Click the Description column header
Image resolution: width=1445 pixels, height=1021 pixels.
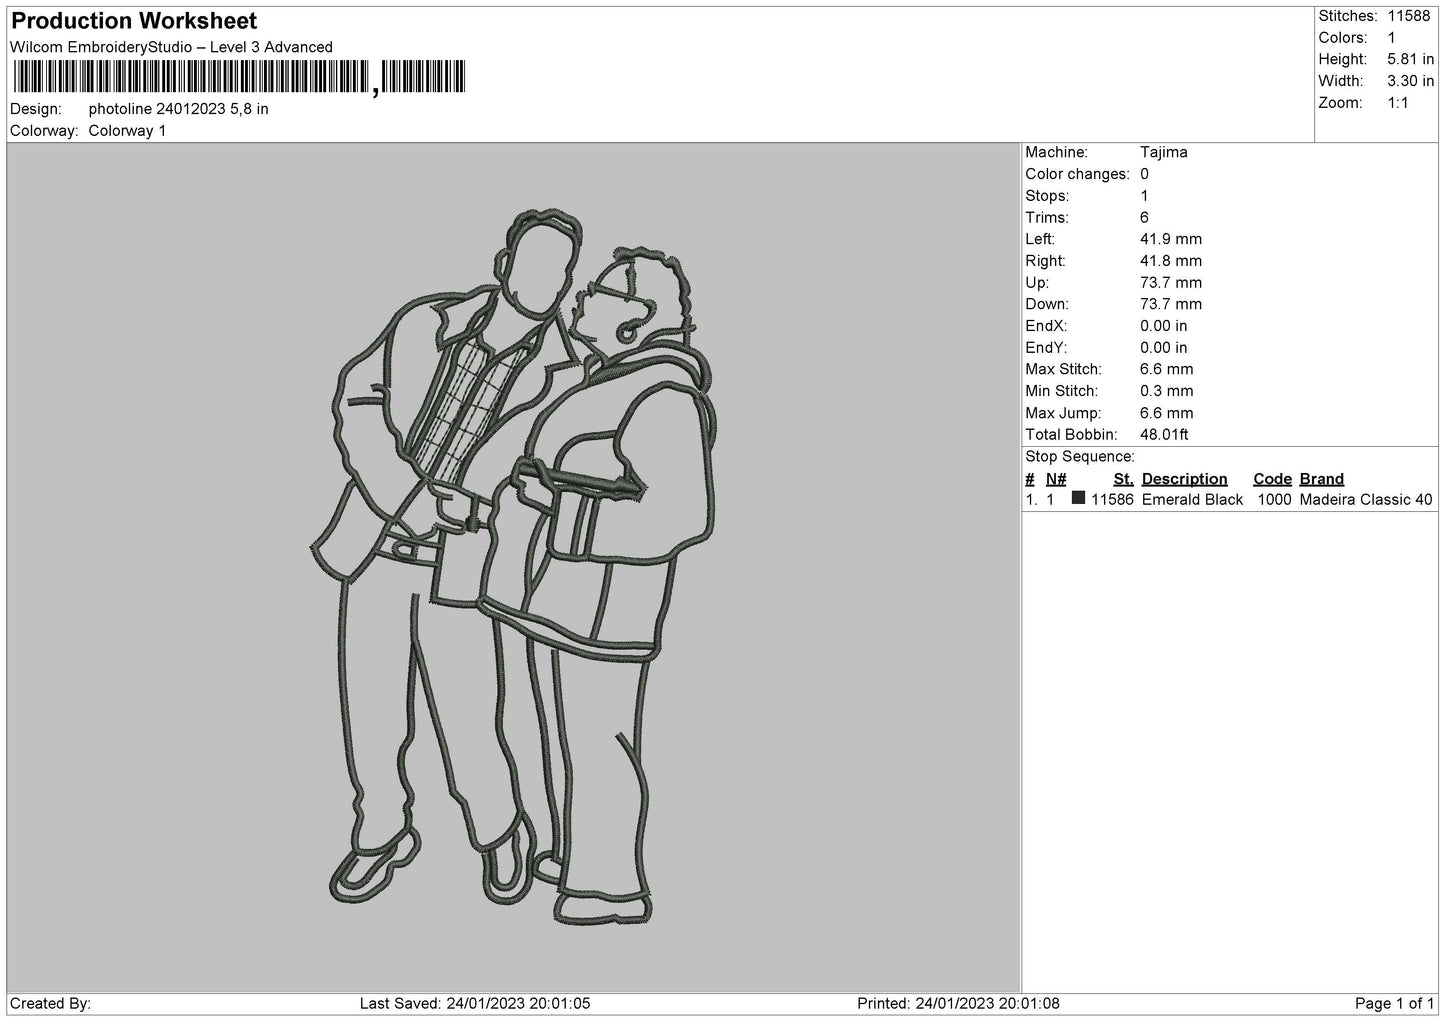[1184, 479]
